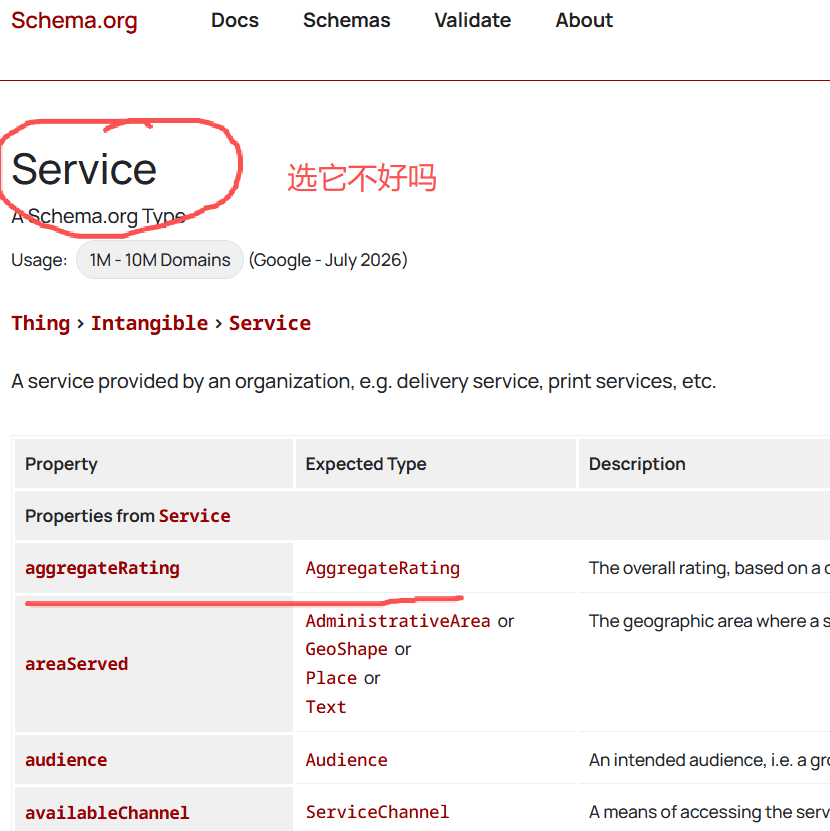Click the "A Schema.org Type" subtitle
The width and height of the screenshot is (830, 831).
pyautogui.click(x=99, y=216)
